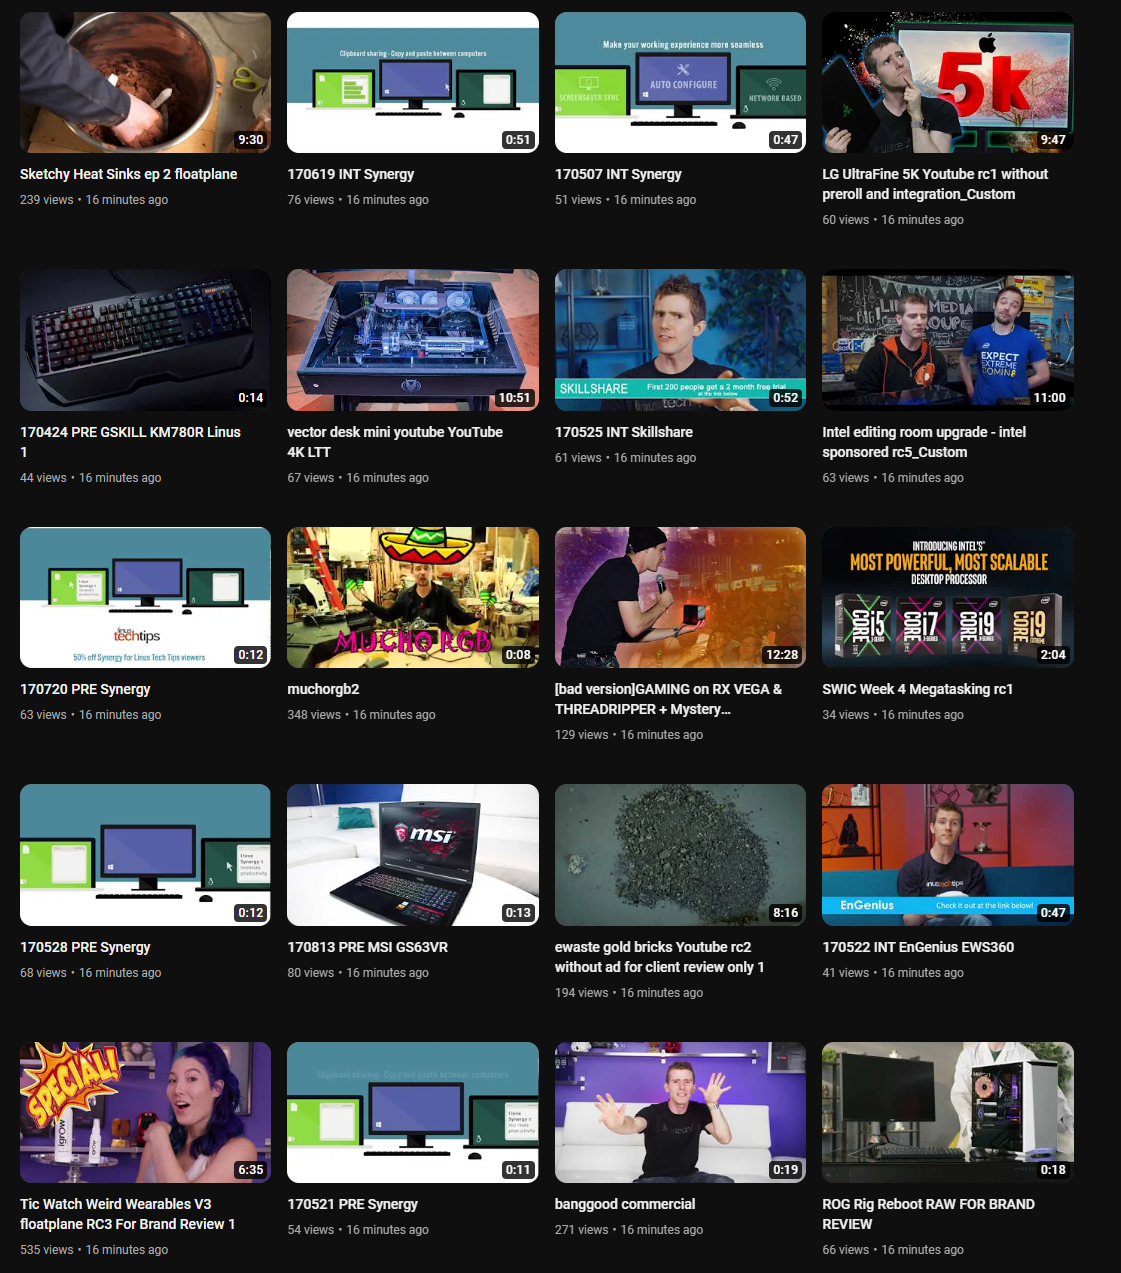Click '34 views' under SWIC Week 4
The width and height of the screenshot is (1121, 1273).
[846, 715]
